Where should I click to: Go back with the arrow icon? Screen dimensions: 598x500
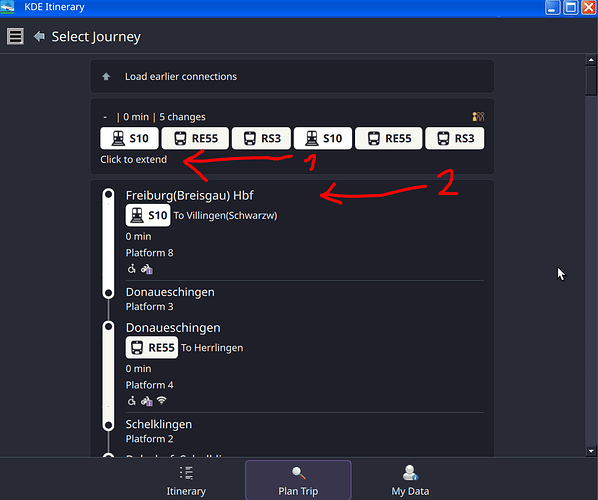tap(39, 37)
